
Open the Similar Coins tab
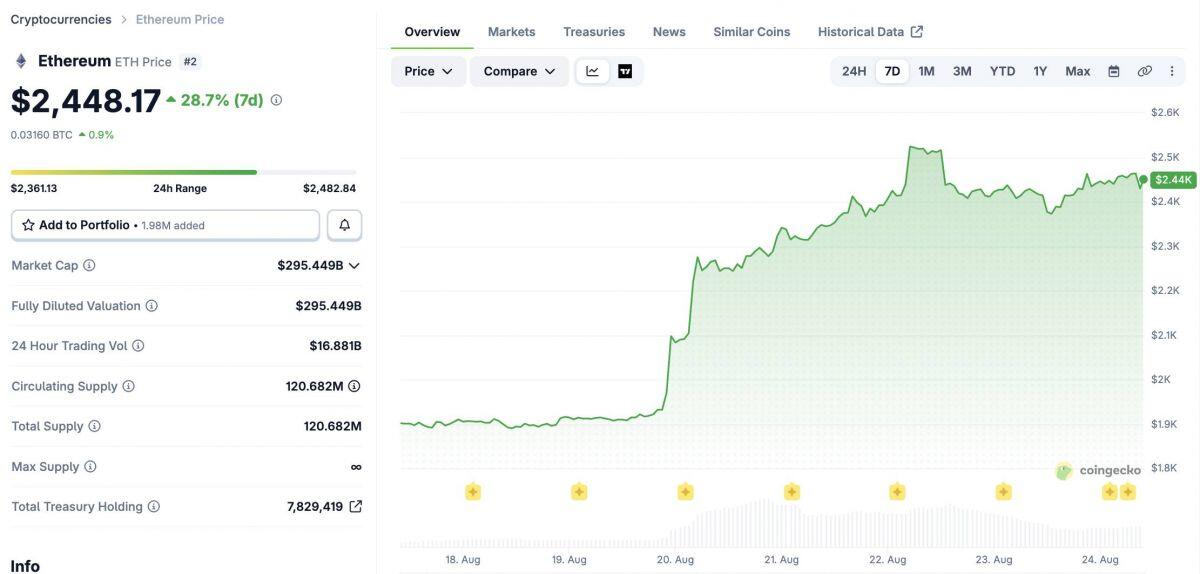[x=751, y=32]
